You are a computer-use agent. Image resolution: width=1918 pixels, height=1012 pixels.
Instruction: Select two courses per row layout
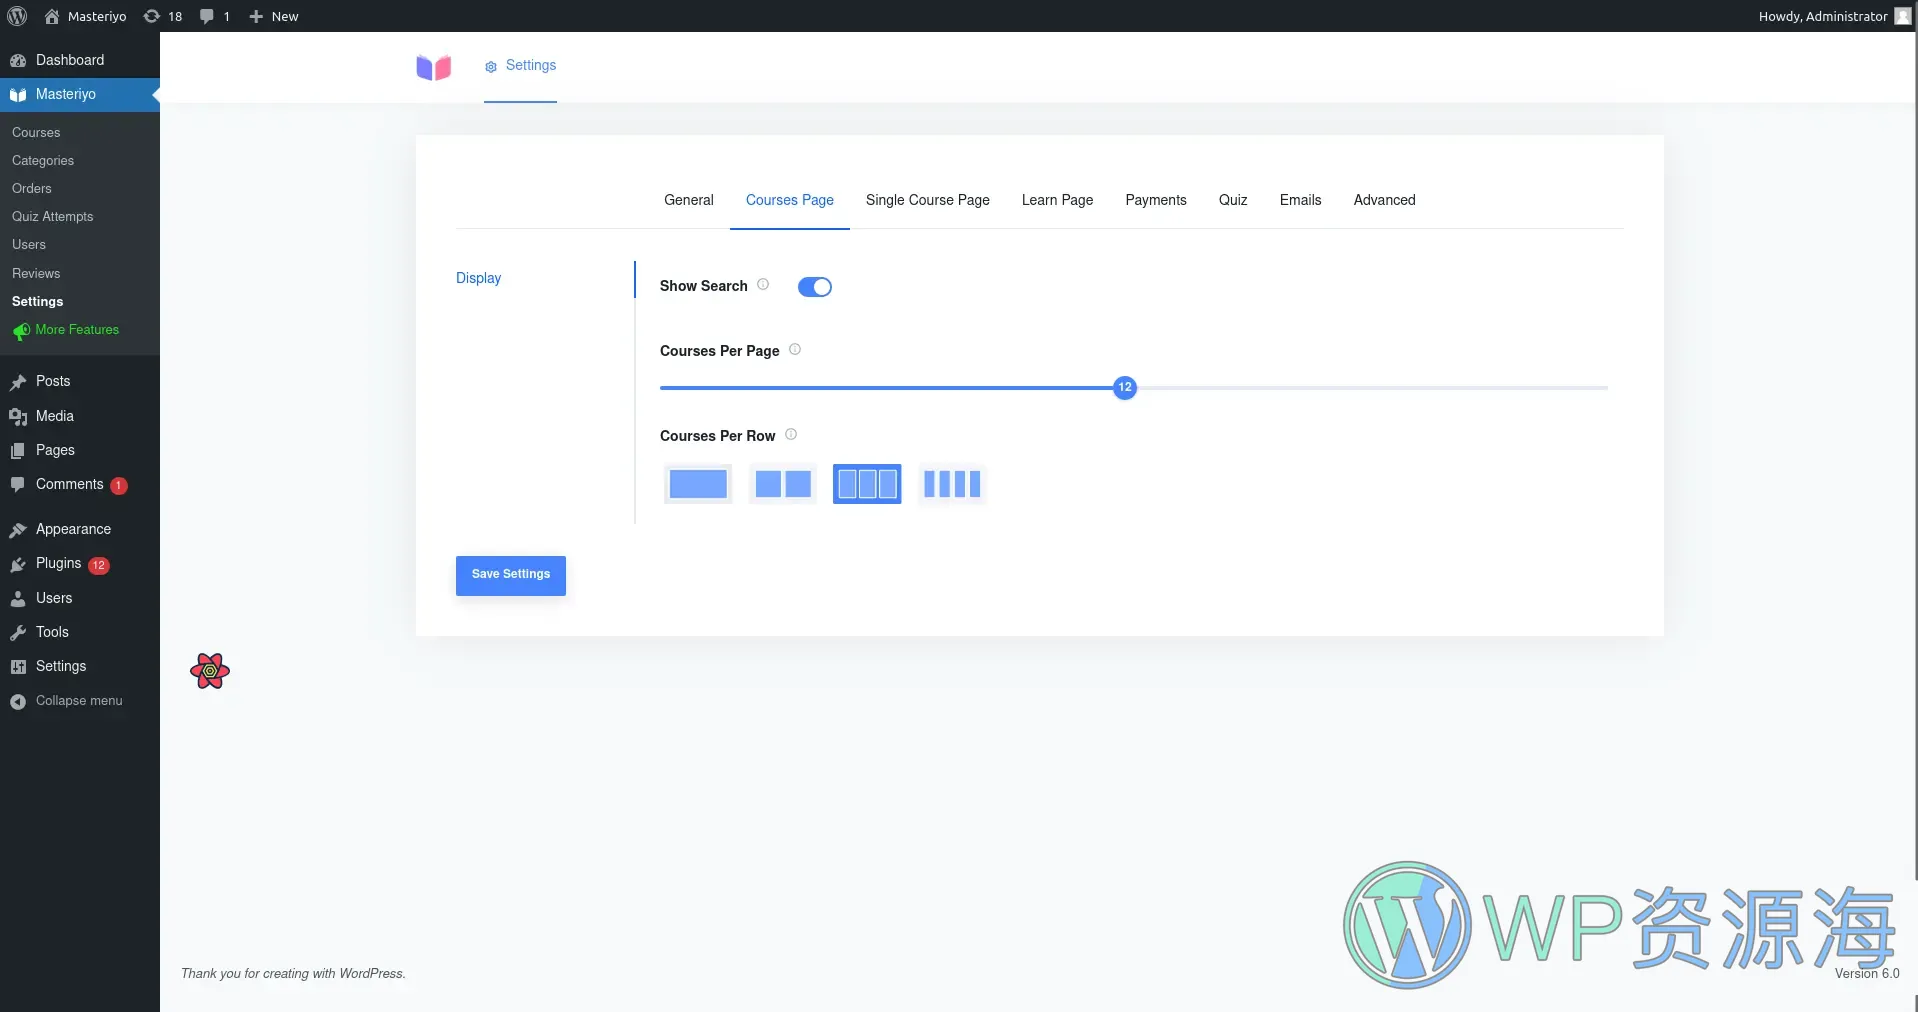(783, 484)
